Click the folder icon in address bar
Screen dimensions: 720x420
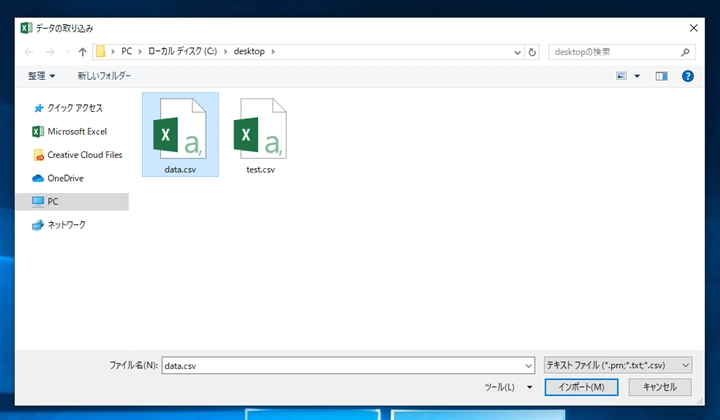point(101,51)
